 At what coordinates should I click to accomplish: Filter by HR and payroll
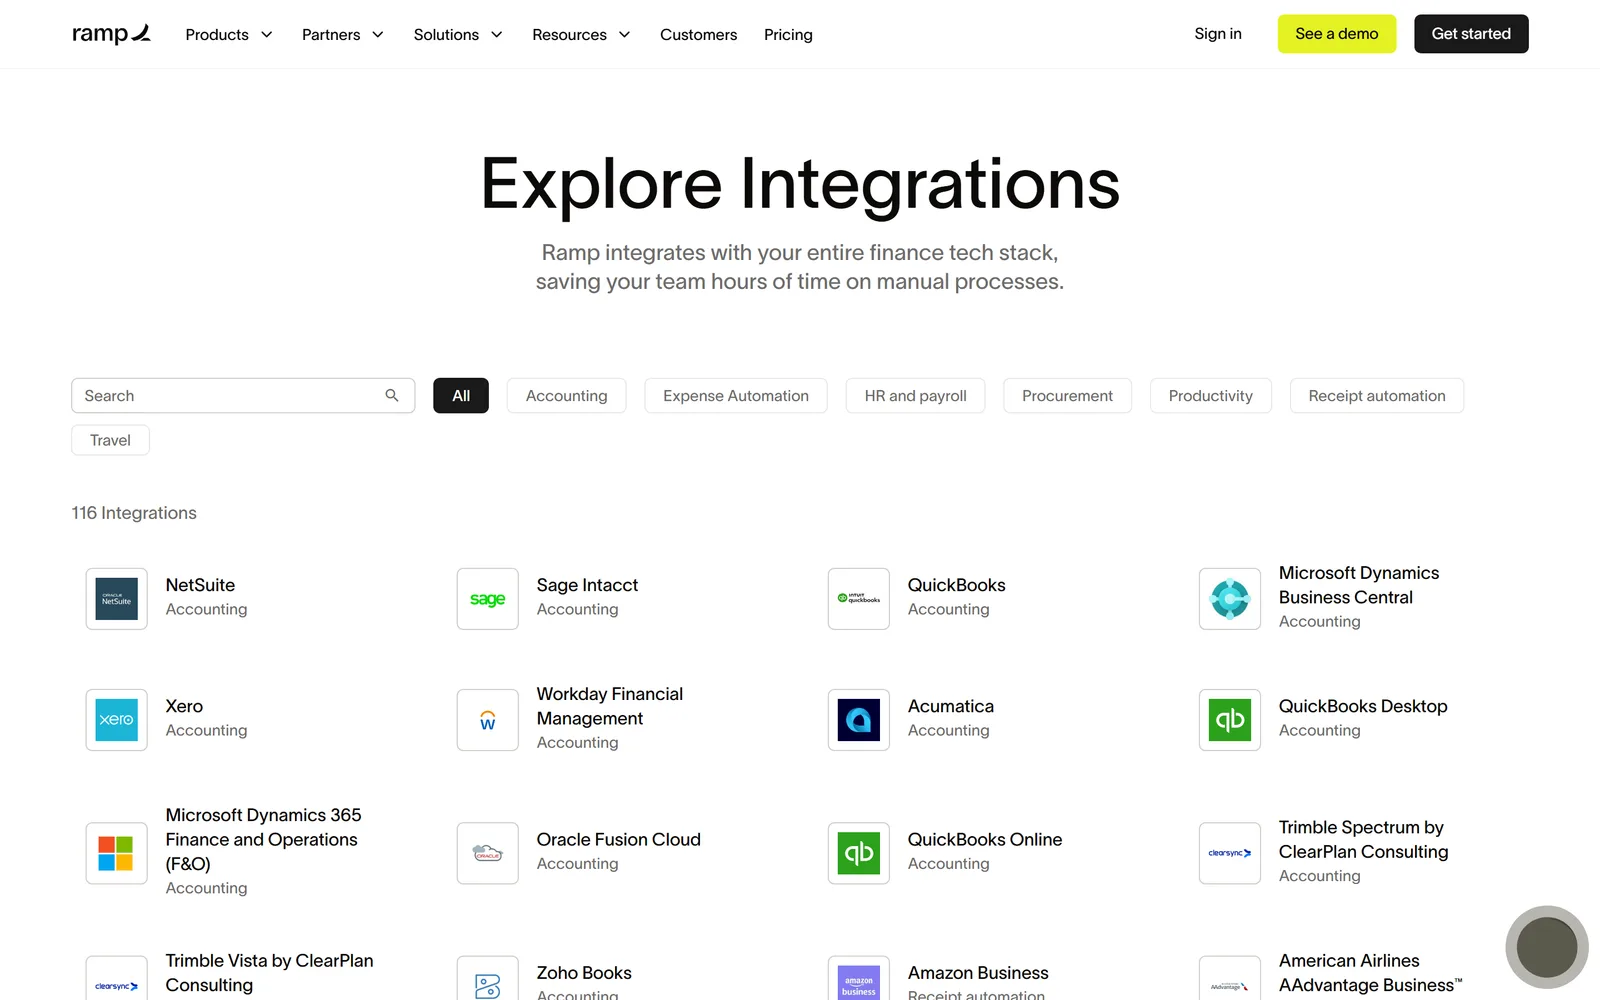click(x=915, y=395)
